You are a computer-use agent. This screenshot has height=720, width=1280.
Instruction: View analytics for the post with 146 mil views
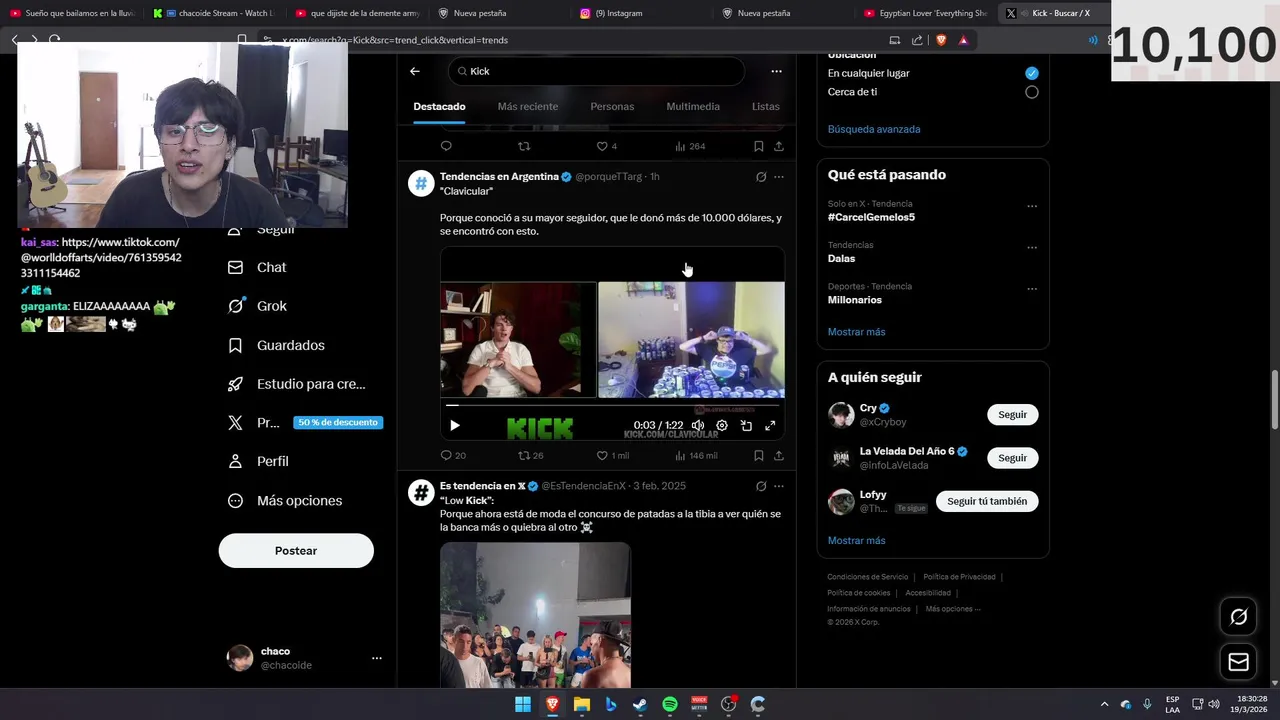point(696,455)
